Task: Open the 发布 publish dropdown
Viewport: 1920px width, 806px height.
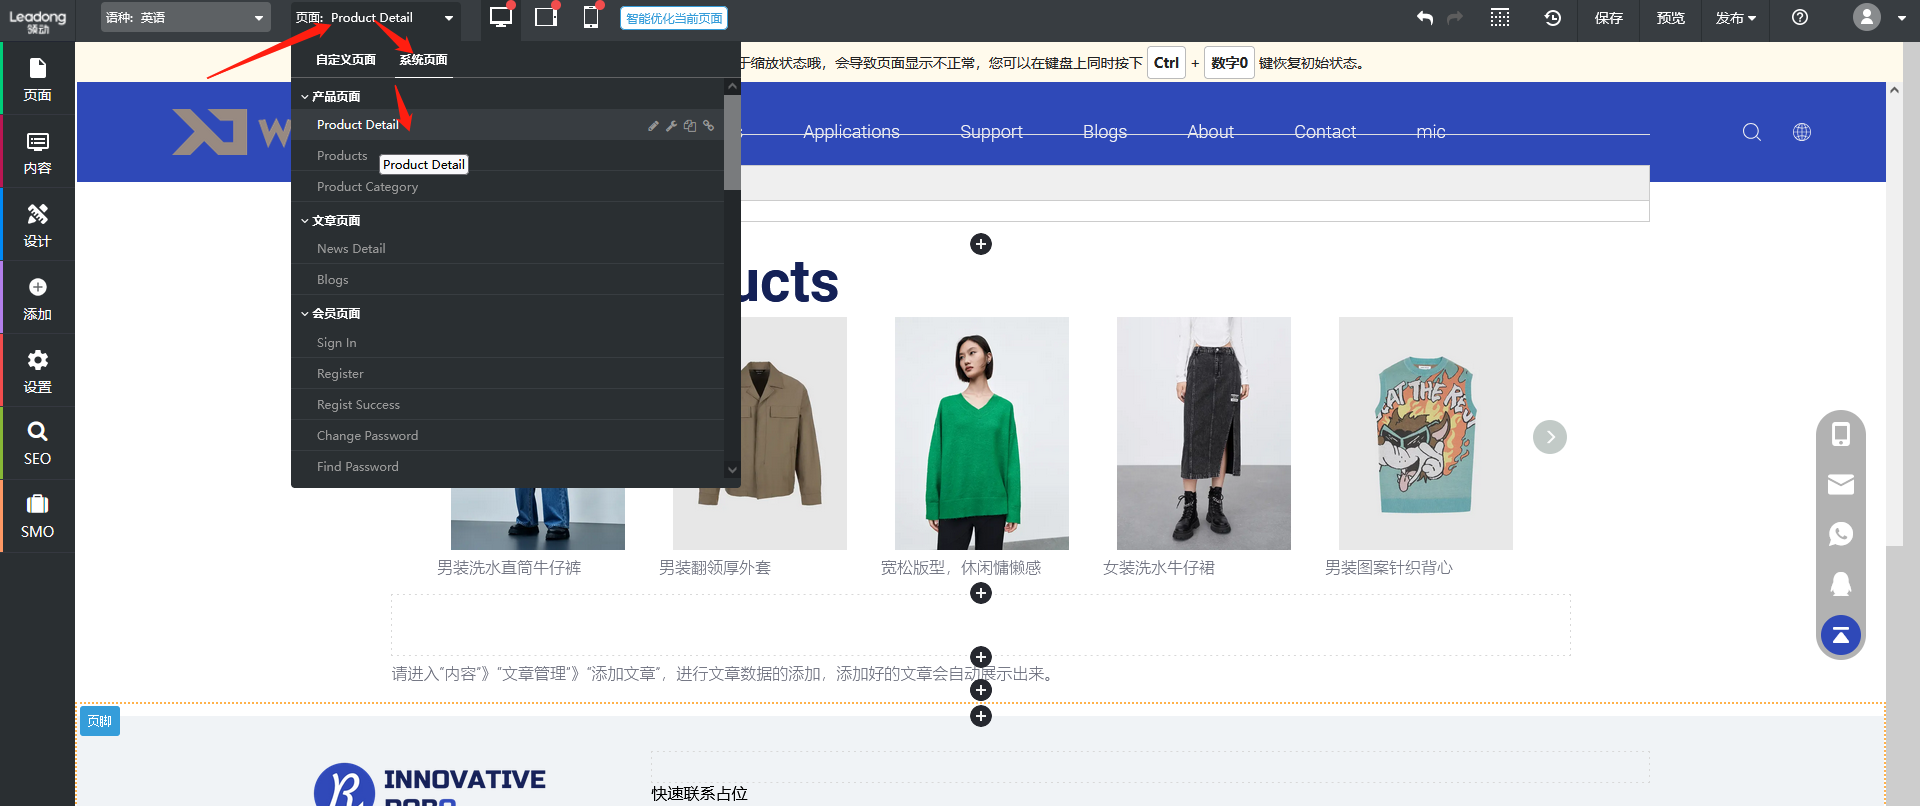Action: coord(1736,17)
